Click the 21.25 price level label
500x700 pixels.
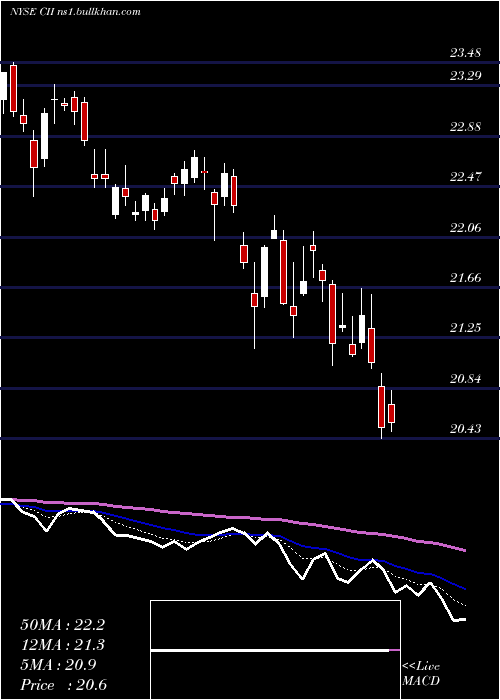click(465, 328)
